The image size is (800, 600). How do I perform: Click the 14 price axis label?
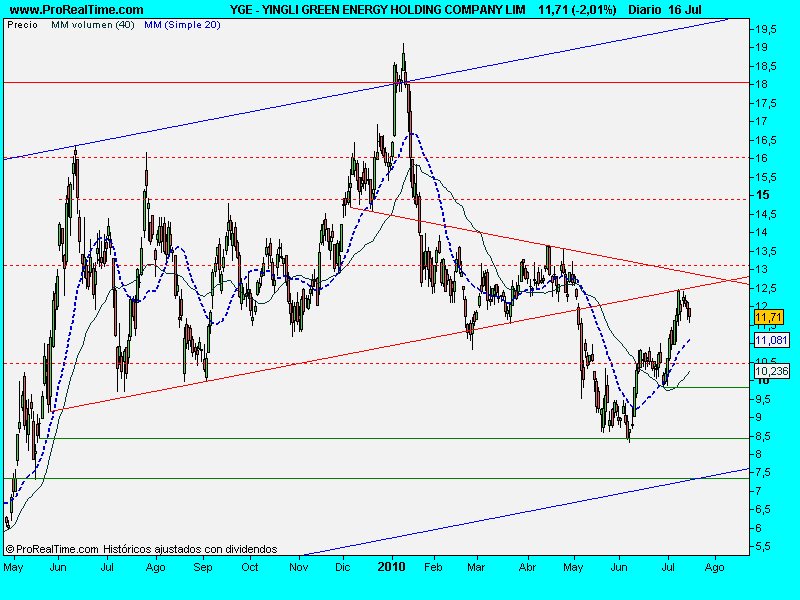coord(761,232)
